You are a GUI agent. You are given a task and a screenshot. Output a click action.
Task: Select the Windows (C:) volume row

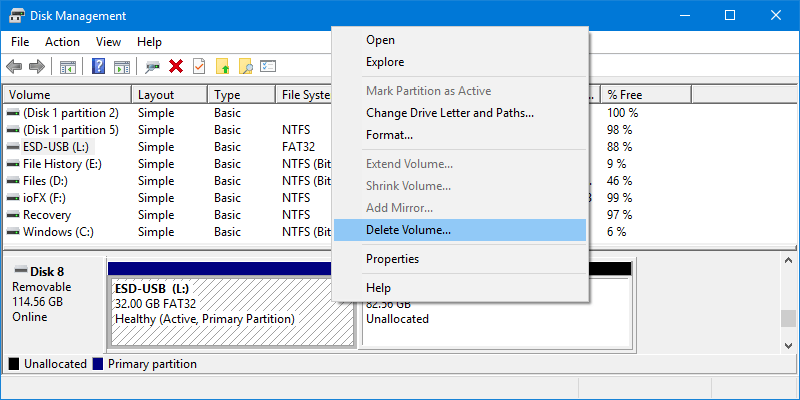click(58, 232)
